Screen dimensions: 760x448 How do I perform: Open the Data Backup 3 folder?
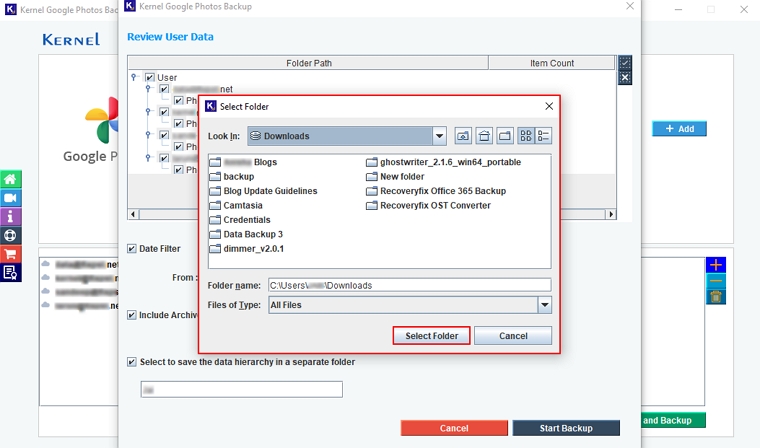[x=246, y=234]
